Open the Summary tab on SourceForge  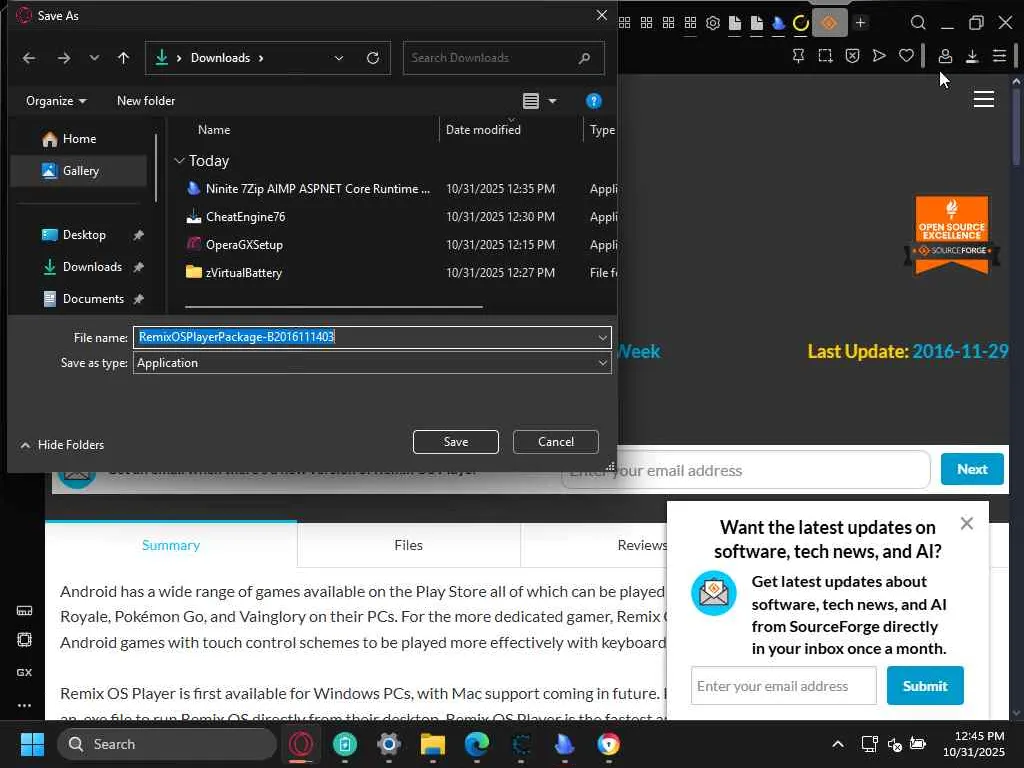pos(170,545)
